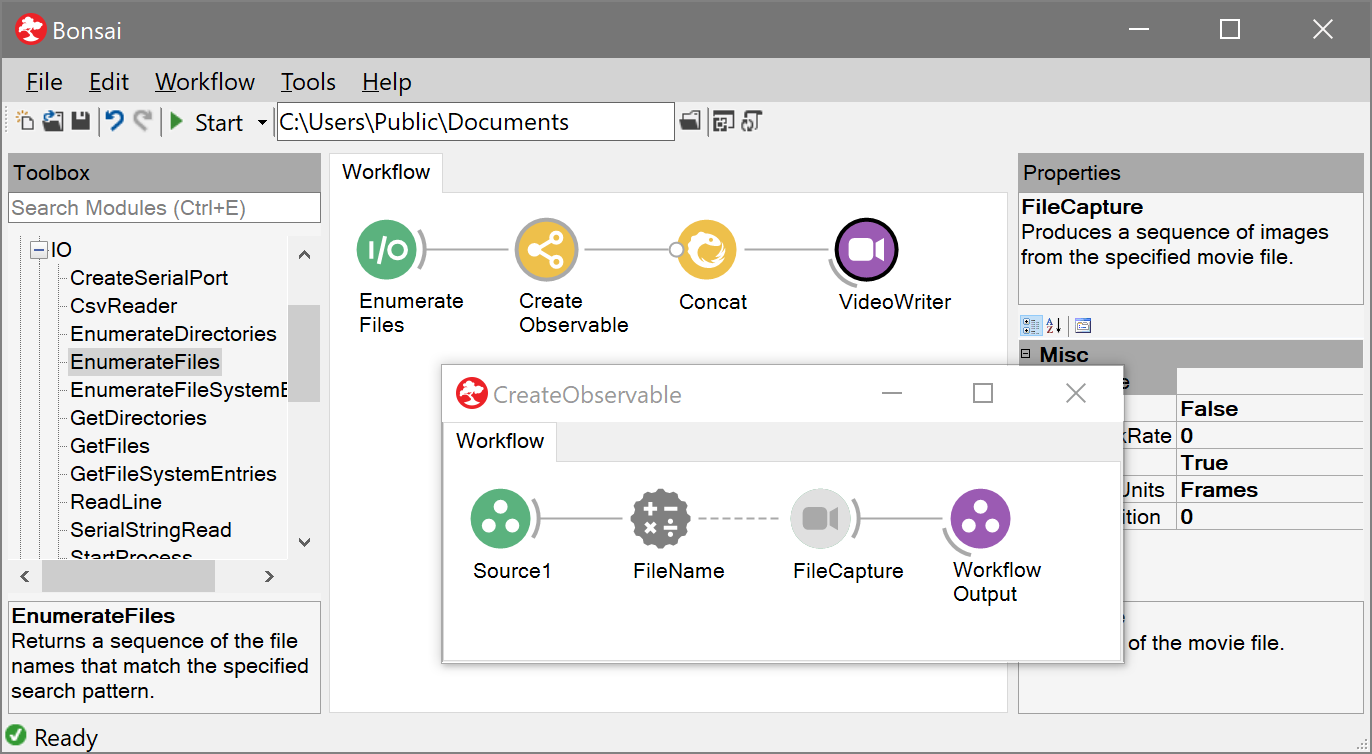Click the Reload Extensions toolbar icon
This screenshot has width=1372, height=754.
752,122
